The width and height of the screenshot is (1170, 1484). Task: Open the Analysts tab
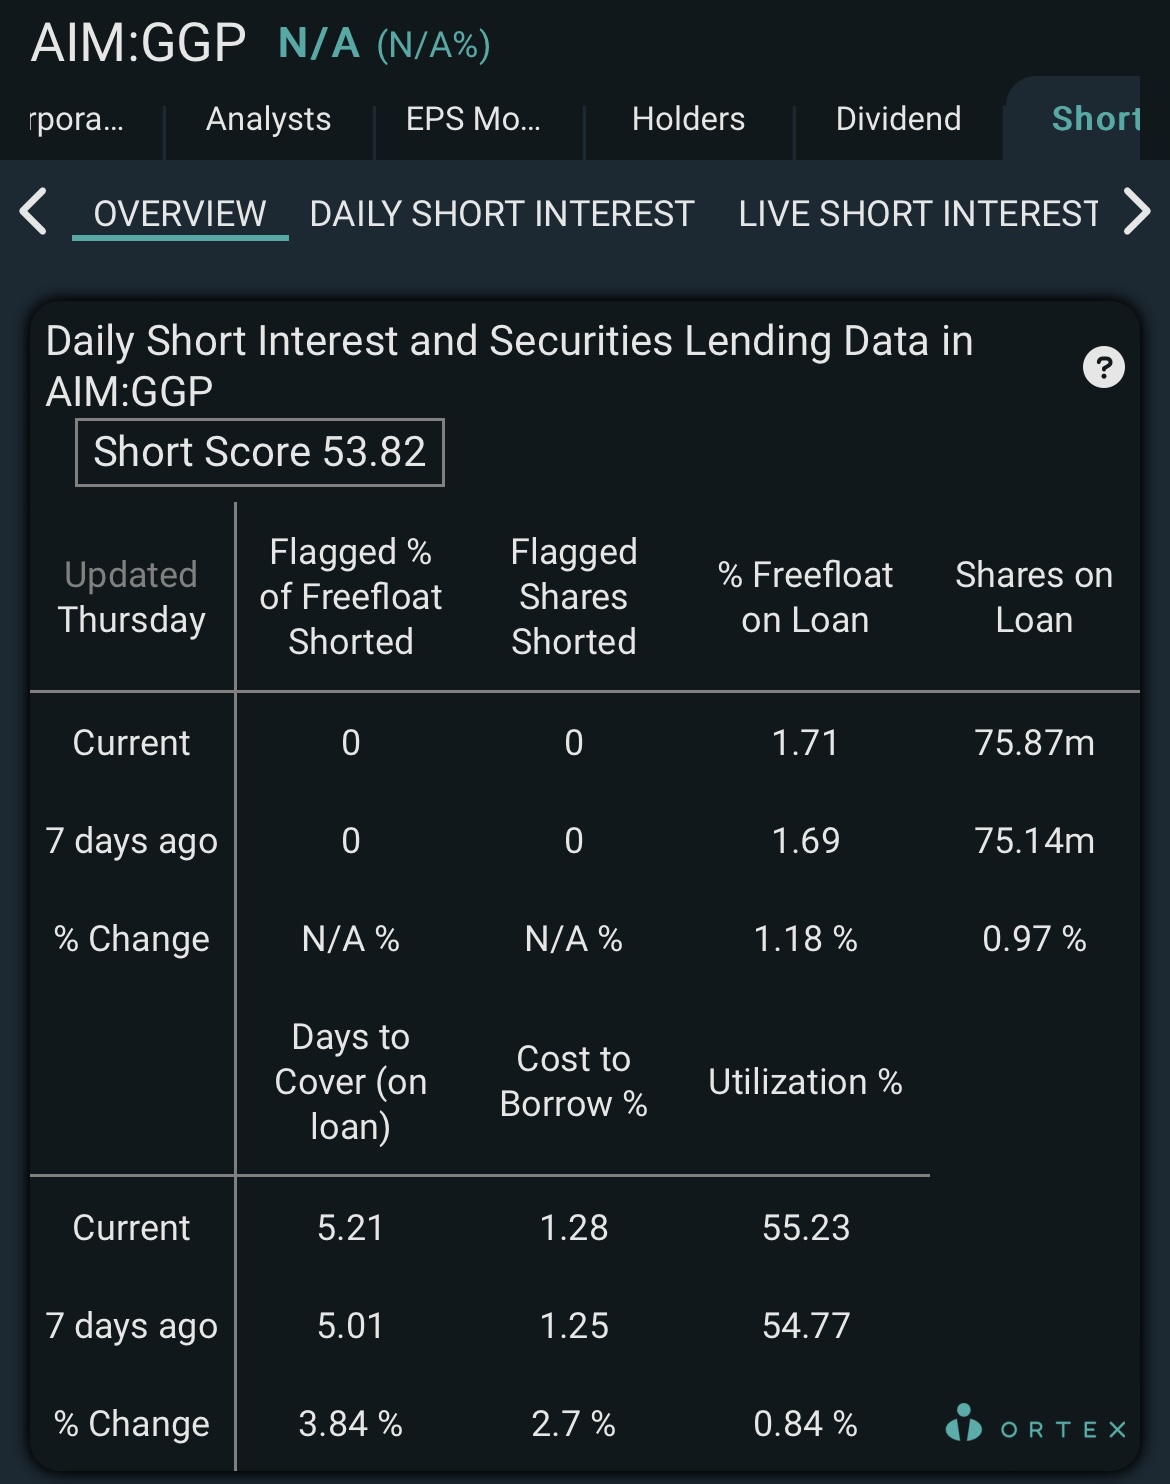(x=268, y=119)
